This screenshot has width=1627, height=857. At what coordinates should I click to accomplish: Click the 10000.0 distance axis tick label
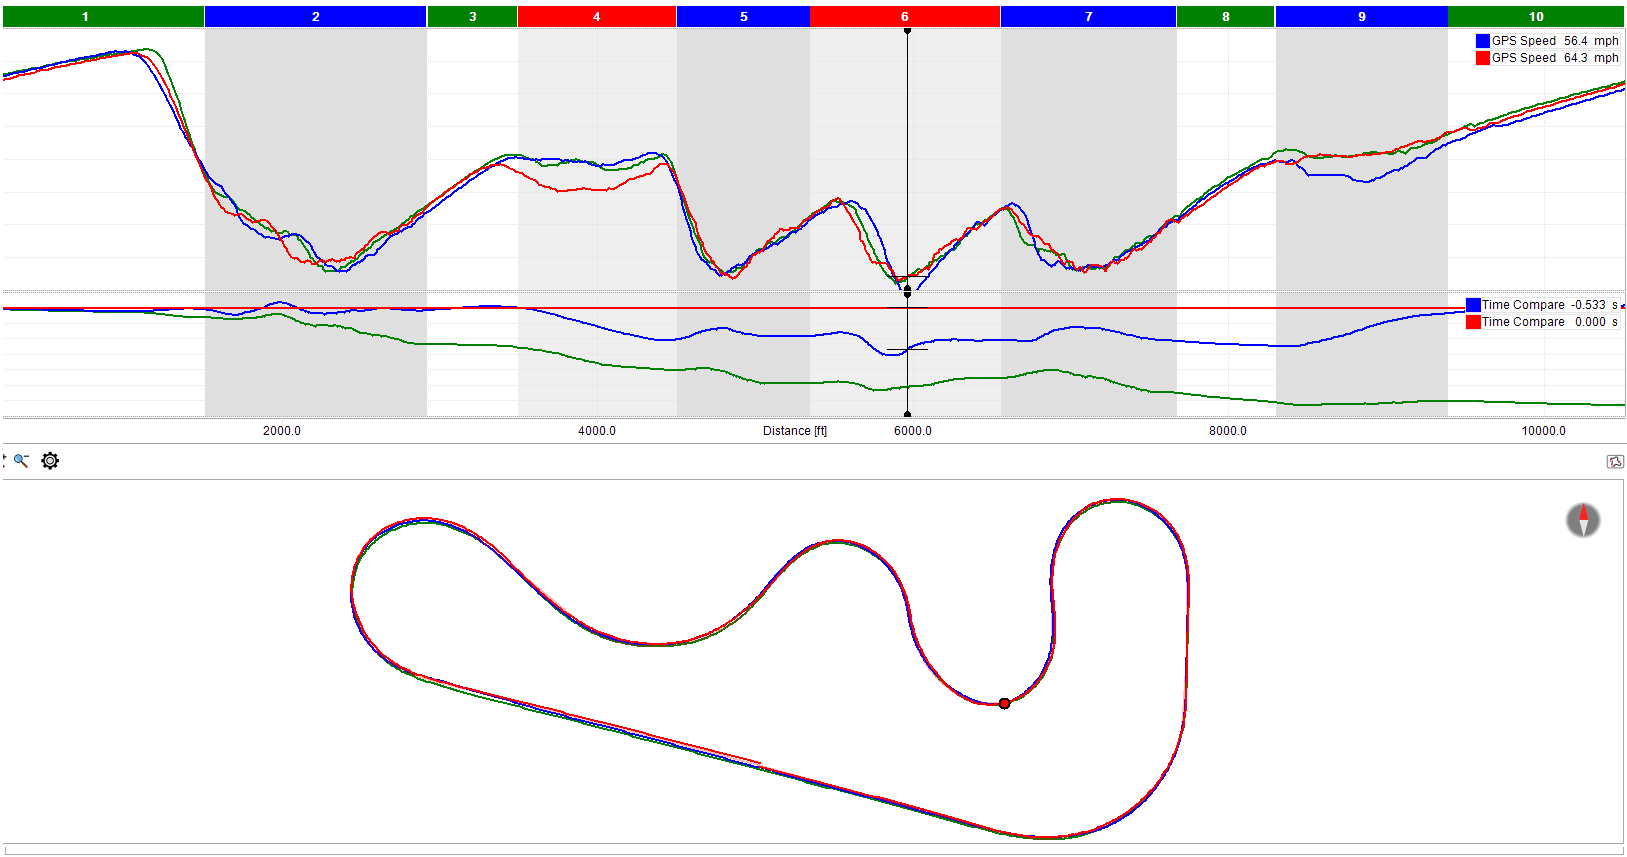point(1544,431)
